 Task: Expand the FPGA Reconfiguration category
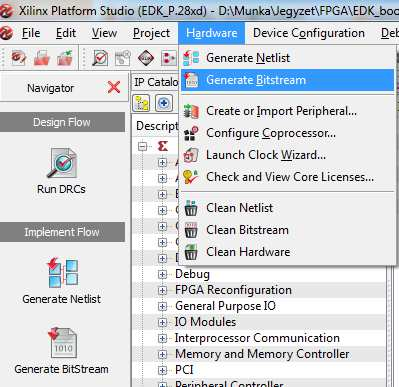point(162,290)
